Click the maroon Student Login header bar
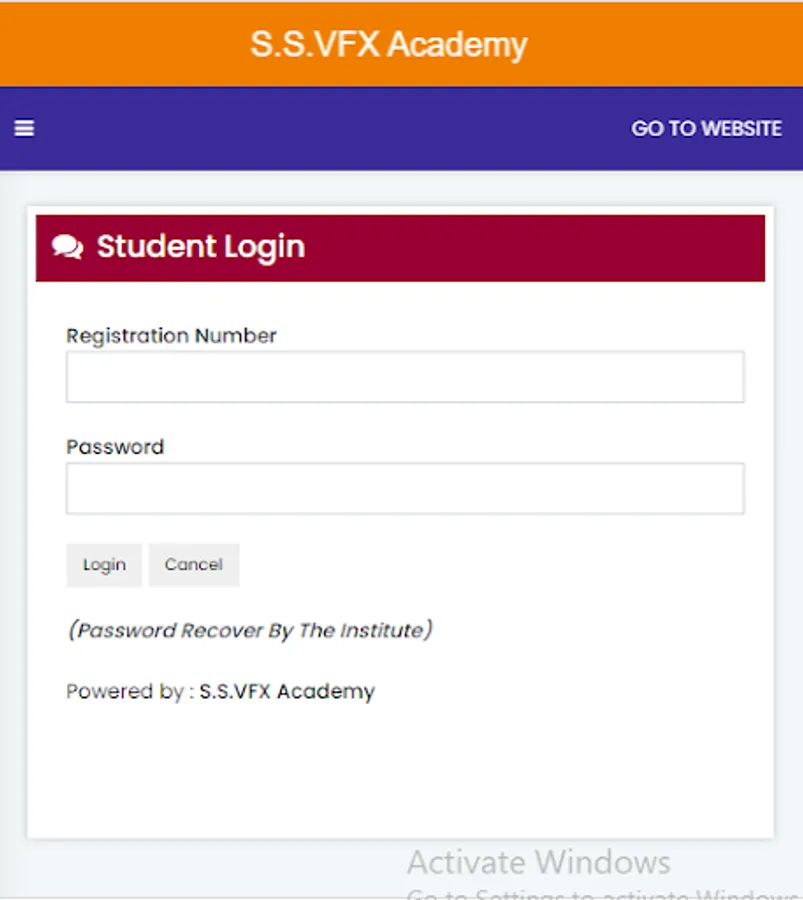This screenshot has width=803, height=900. (400, 248)
